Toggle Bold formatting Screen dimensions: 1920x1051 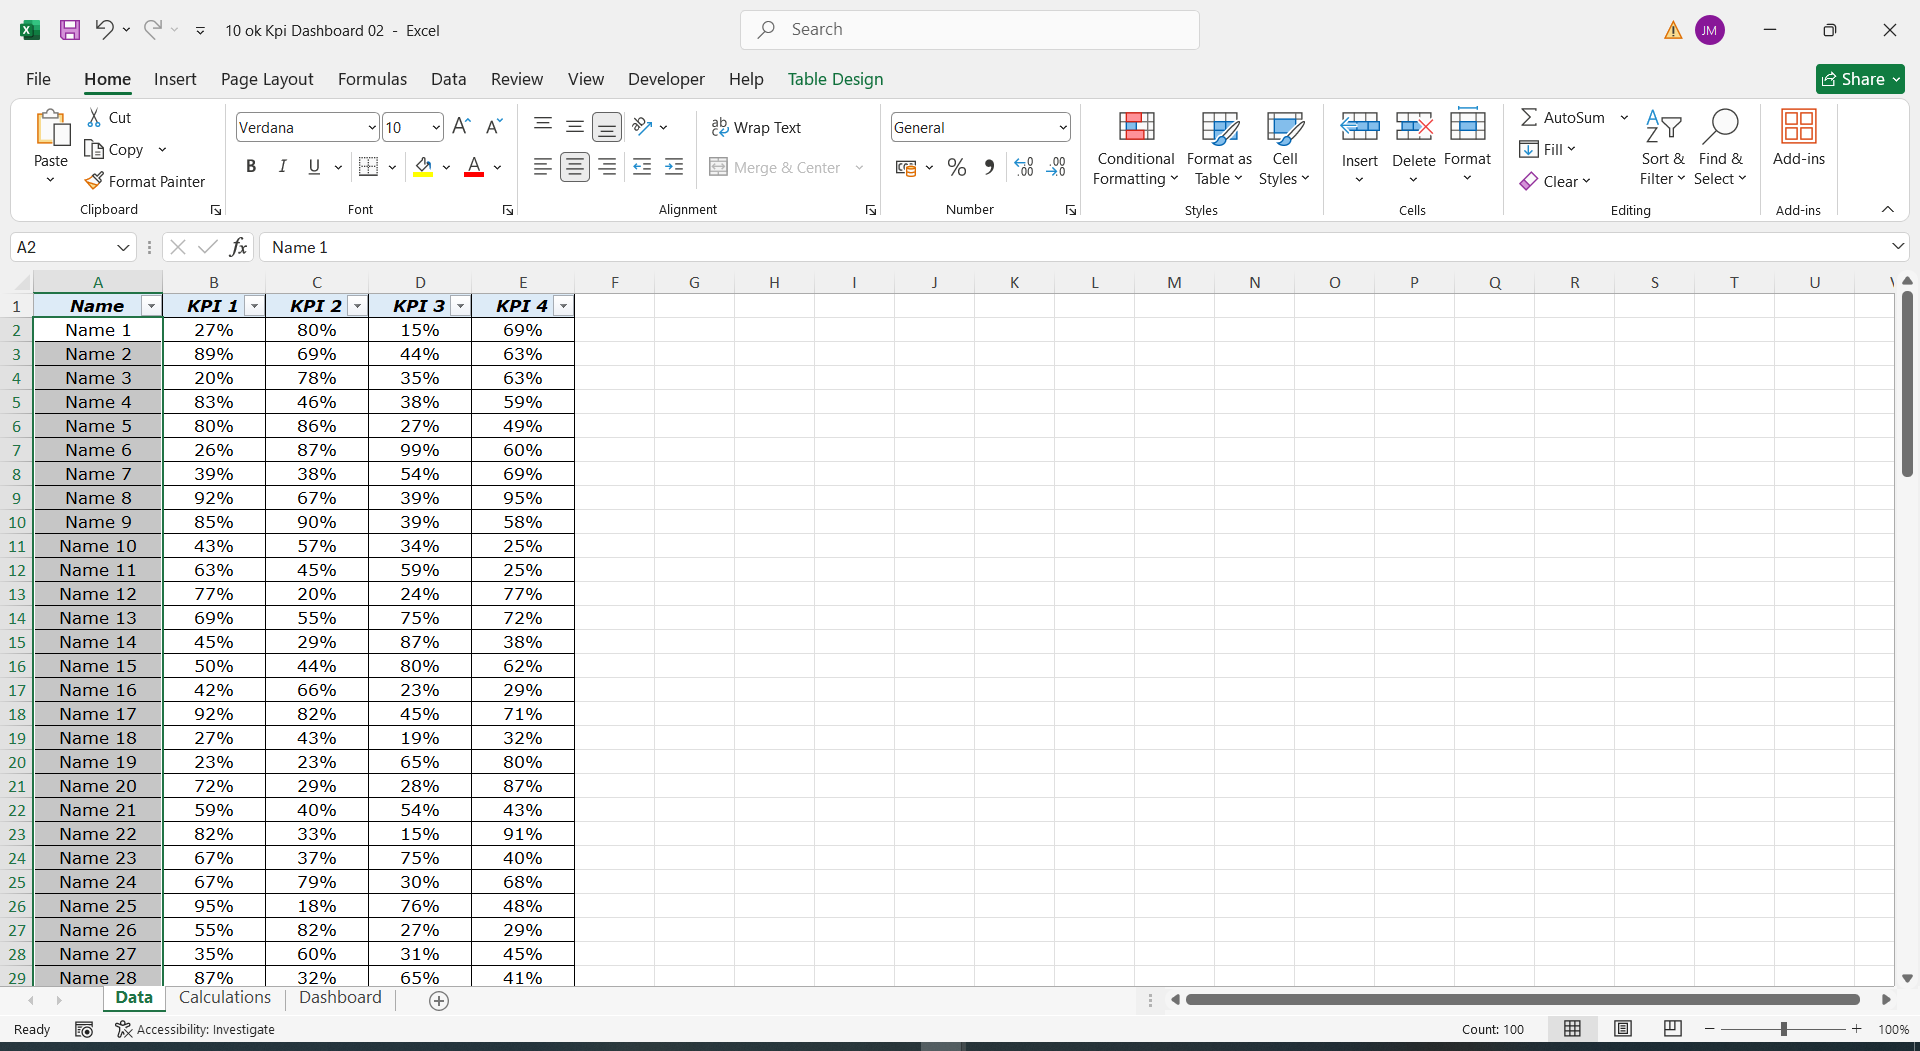coord(251,167)
